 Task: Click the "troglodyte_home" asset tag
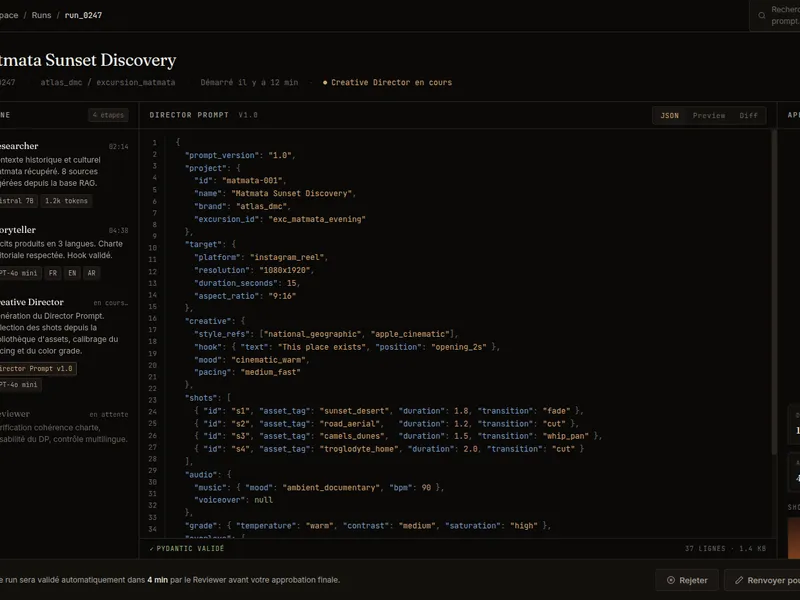point(361,449)
